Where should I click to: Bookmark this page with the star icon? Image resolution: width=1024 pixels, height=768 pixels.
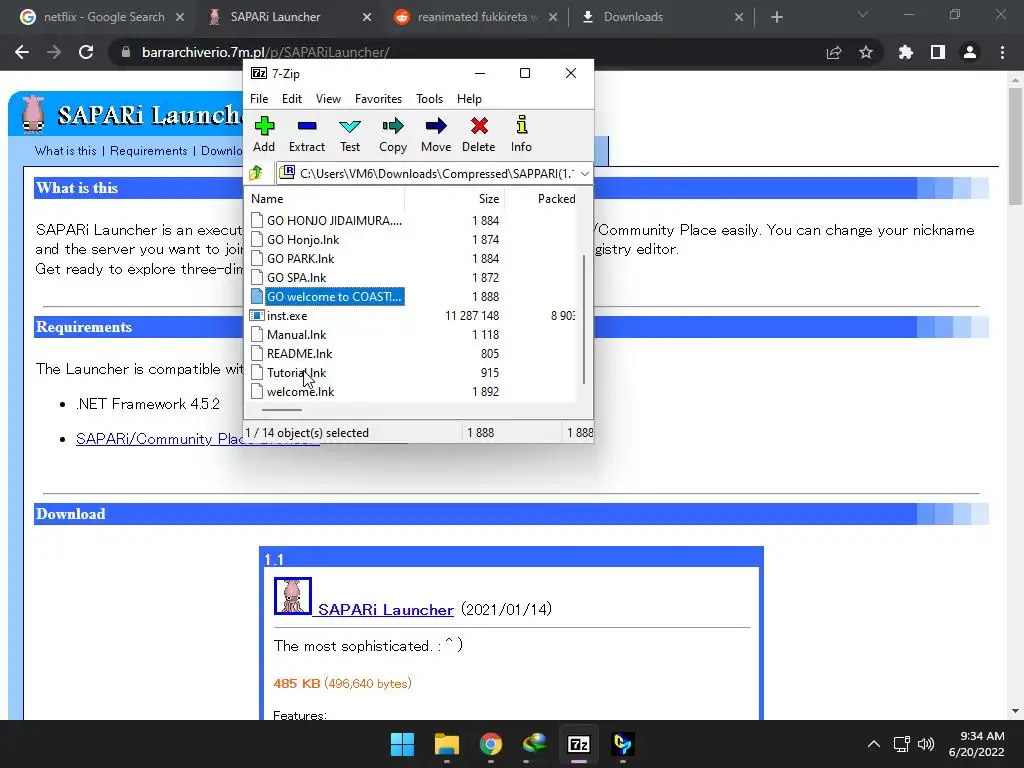point(866,52)
